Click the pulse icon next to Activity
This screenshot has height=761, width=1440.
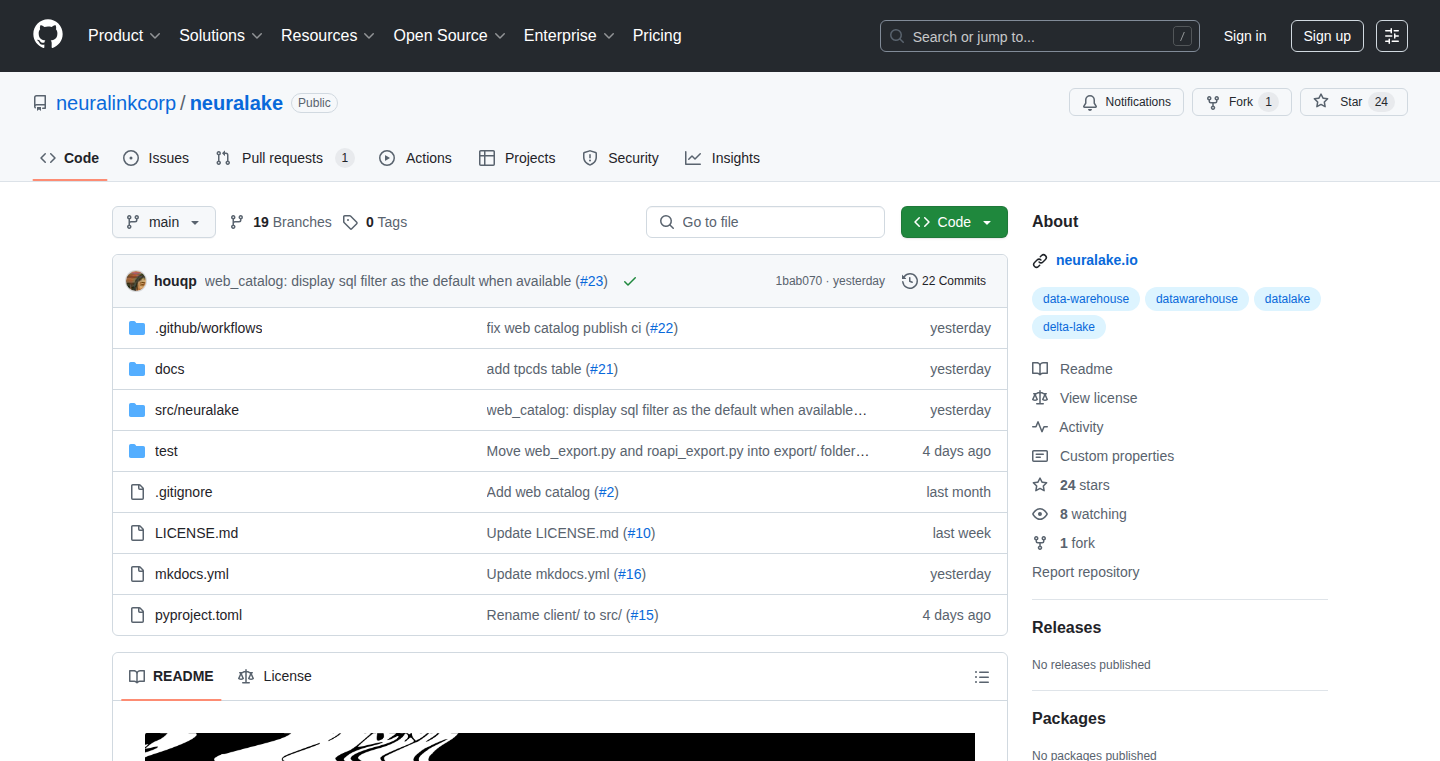(x=1040, y=427)
